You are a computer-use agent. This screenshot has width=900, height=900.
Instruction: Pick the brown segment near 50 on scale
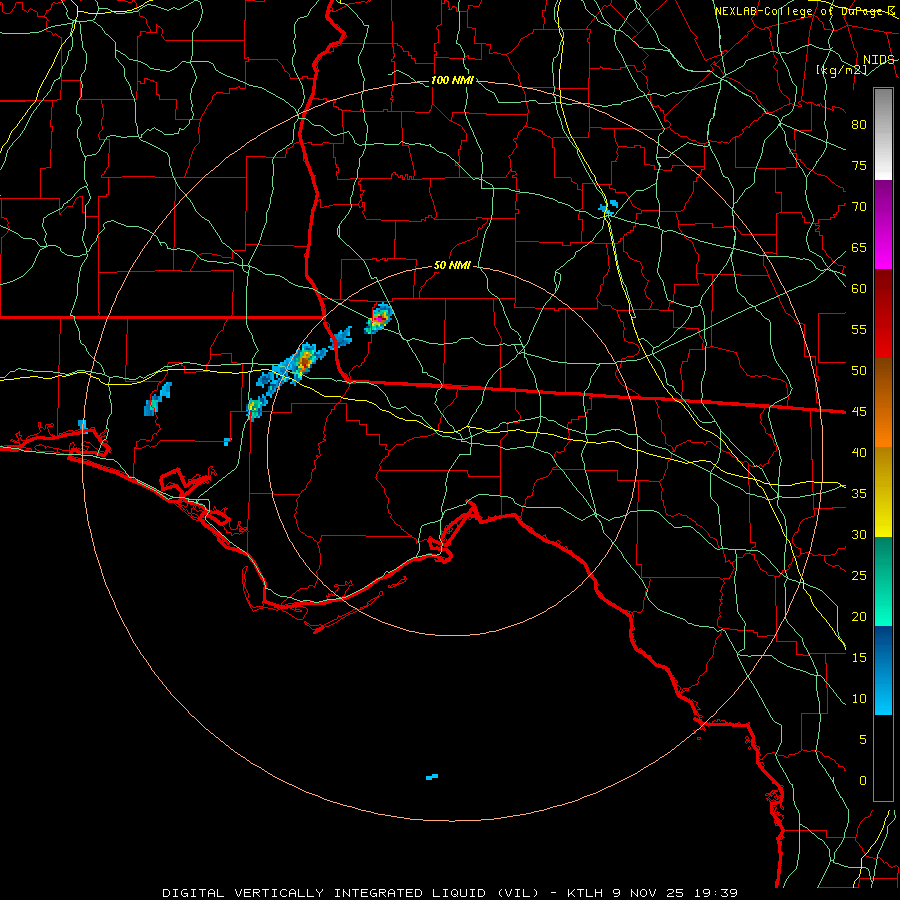(x=883, y=379)
